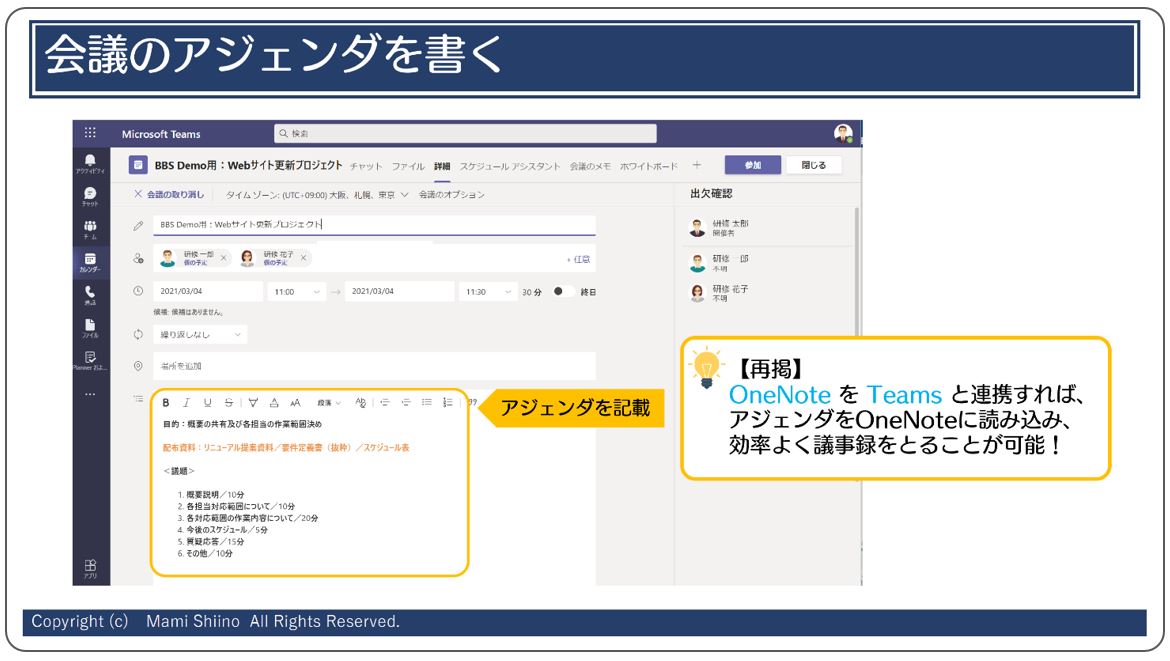Viewport: 1170px width, 661px height.
Task: Select 研修 花子 in the attendance list
Action: pyautogui.click(x=769, y=292)
